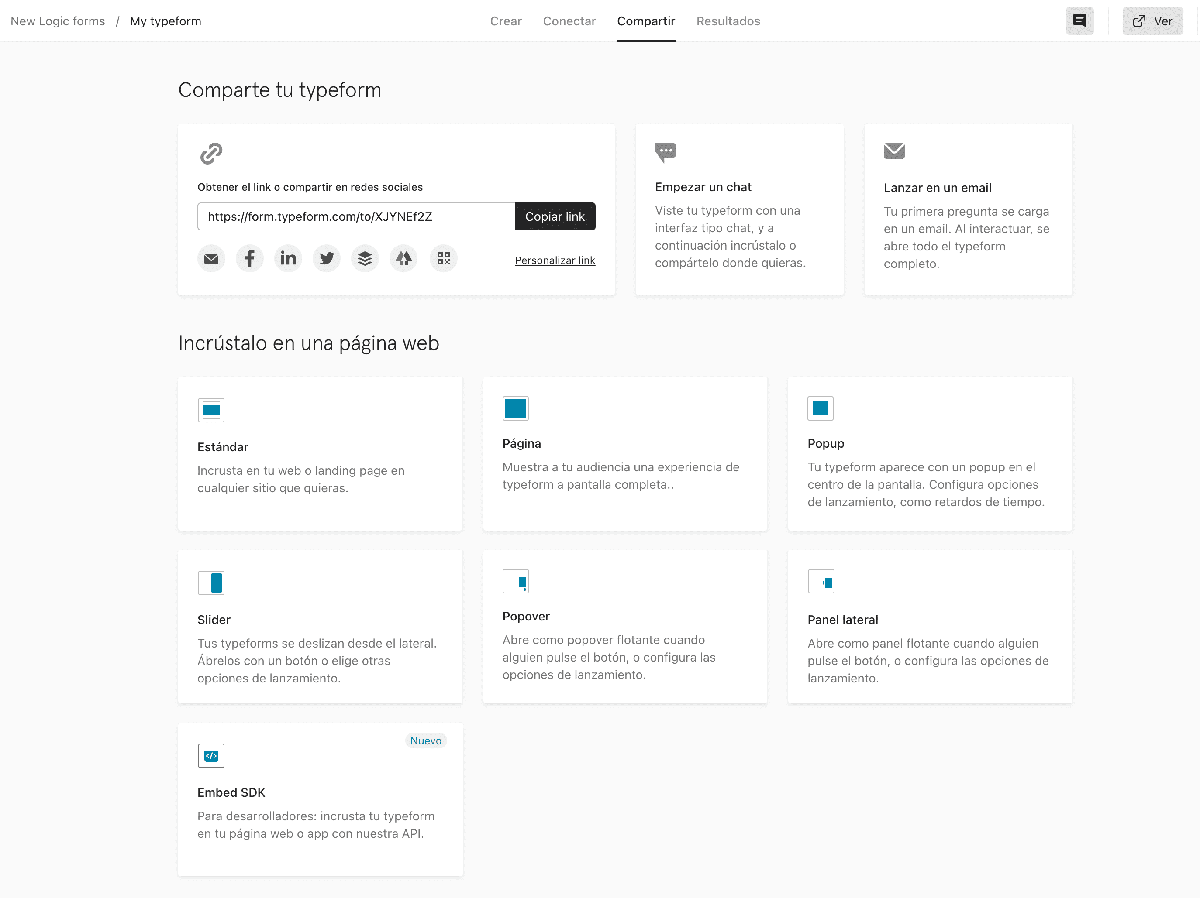This screenshot has width=1200, height=898.
Task: Open the QR code sharing option
Action: tap(444, 258)
